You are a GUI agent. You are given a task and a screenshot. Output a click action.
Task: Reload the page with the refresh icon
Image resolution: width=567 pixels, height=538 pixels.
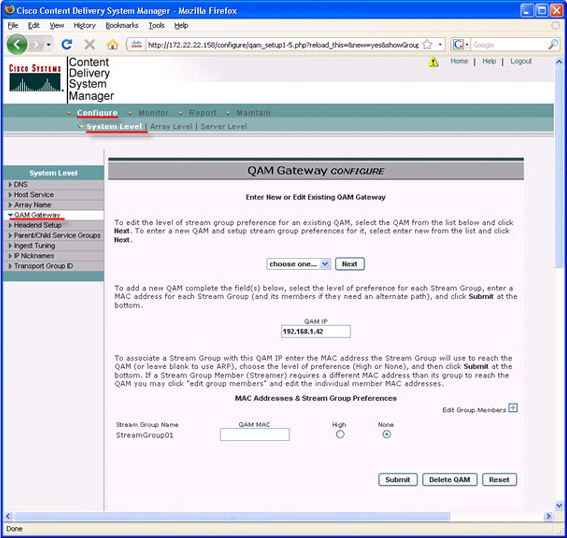67,44
